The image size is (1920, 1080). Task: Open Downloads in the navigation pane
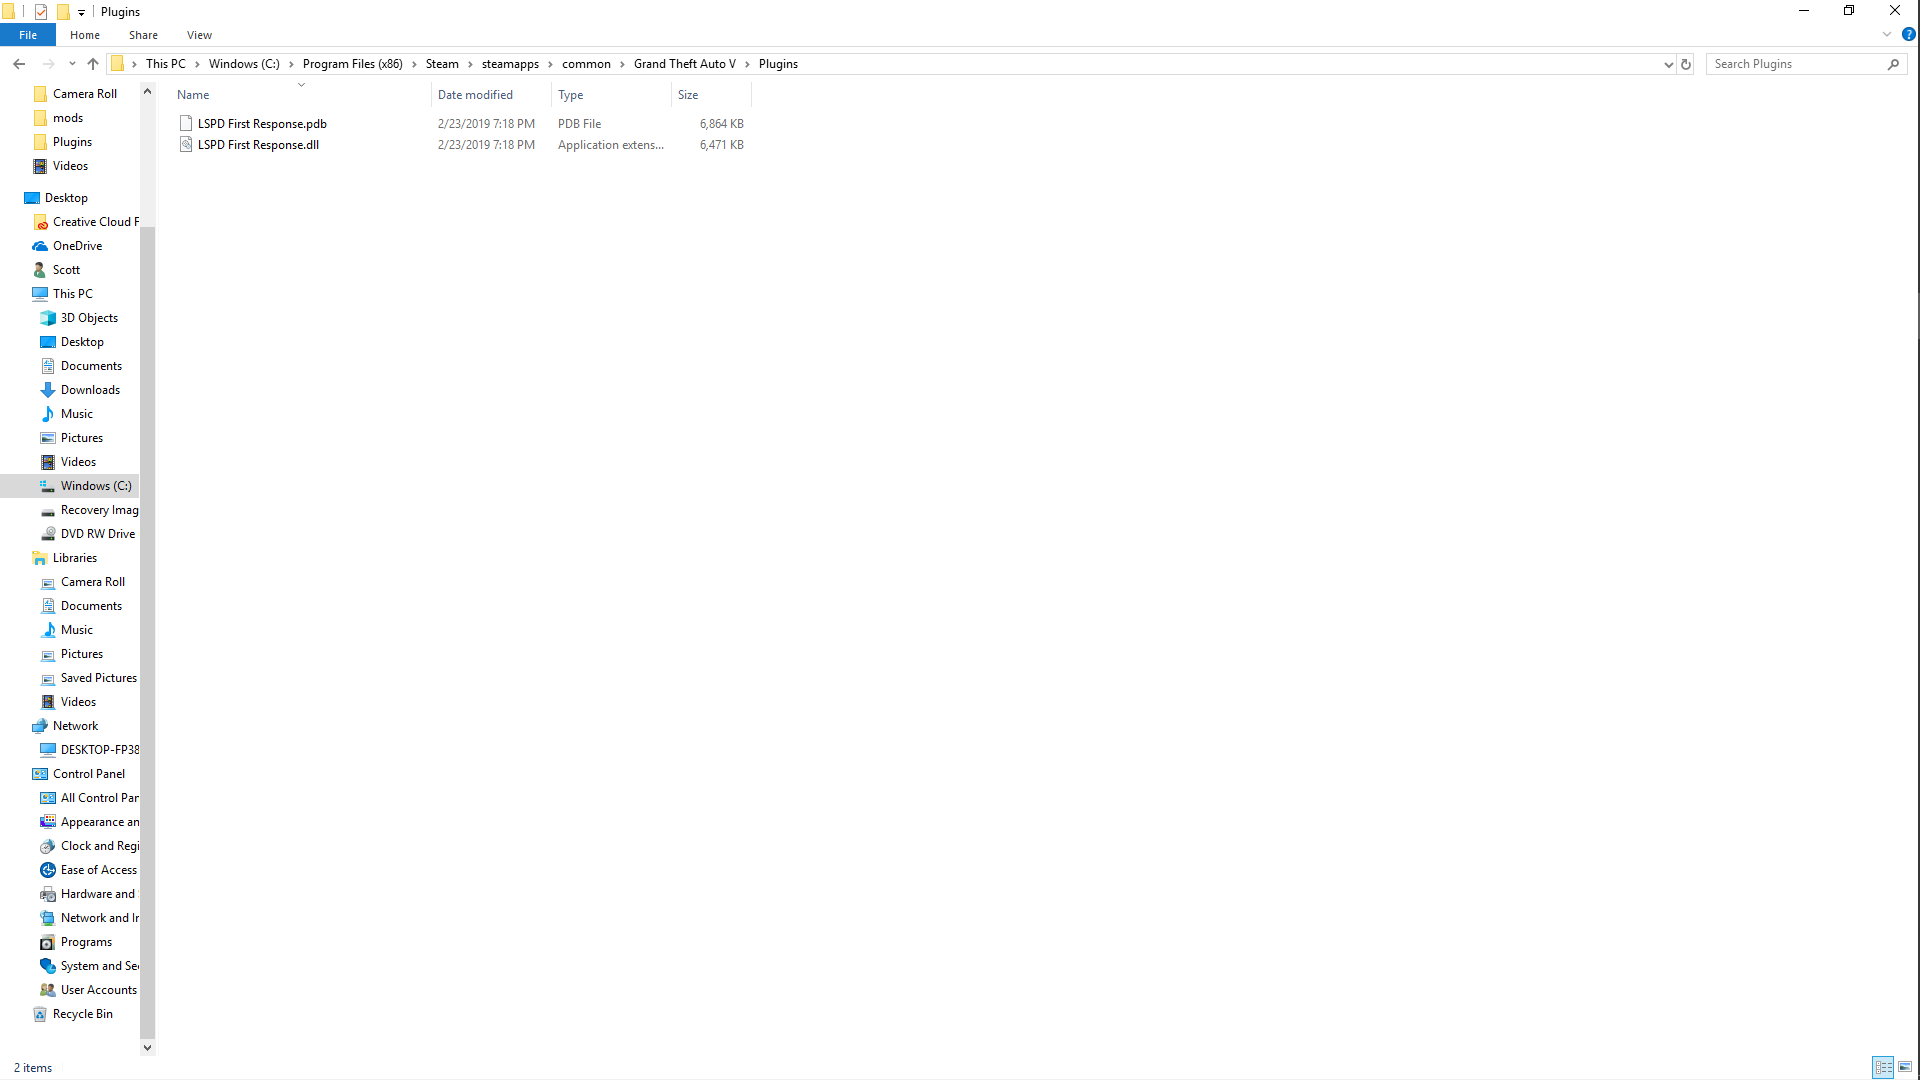(90, 390)
